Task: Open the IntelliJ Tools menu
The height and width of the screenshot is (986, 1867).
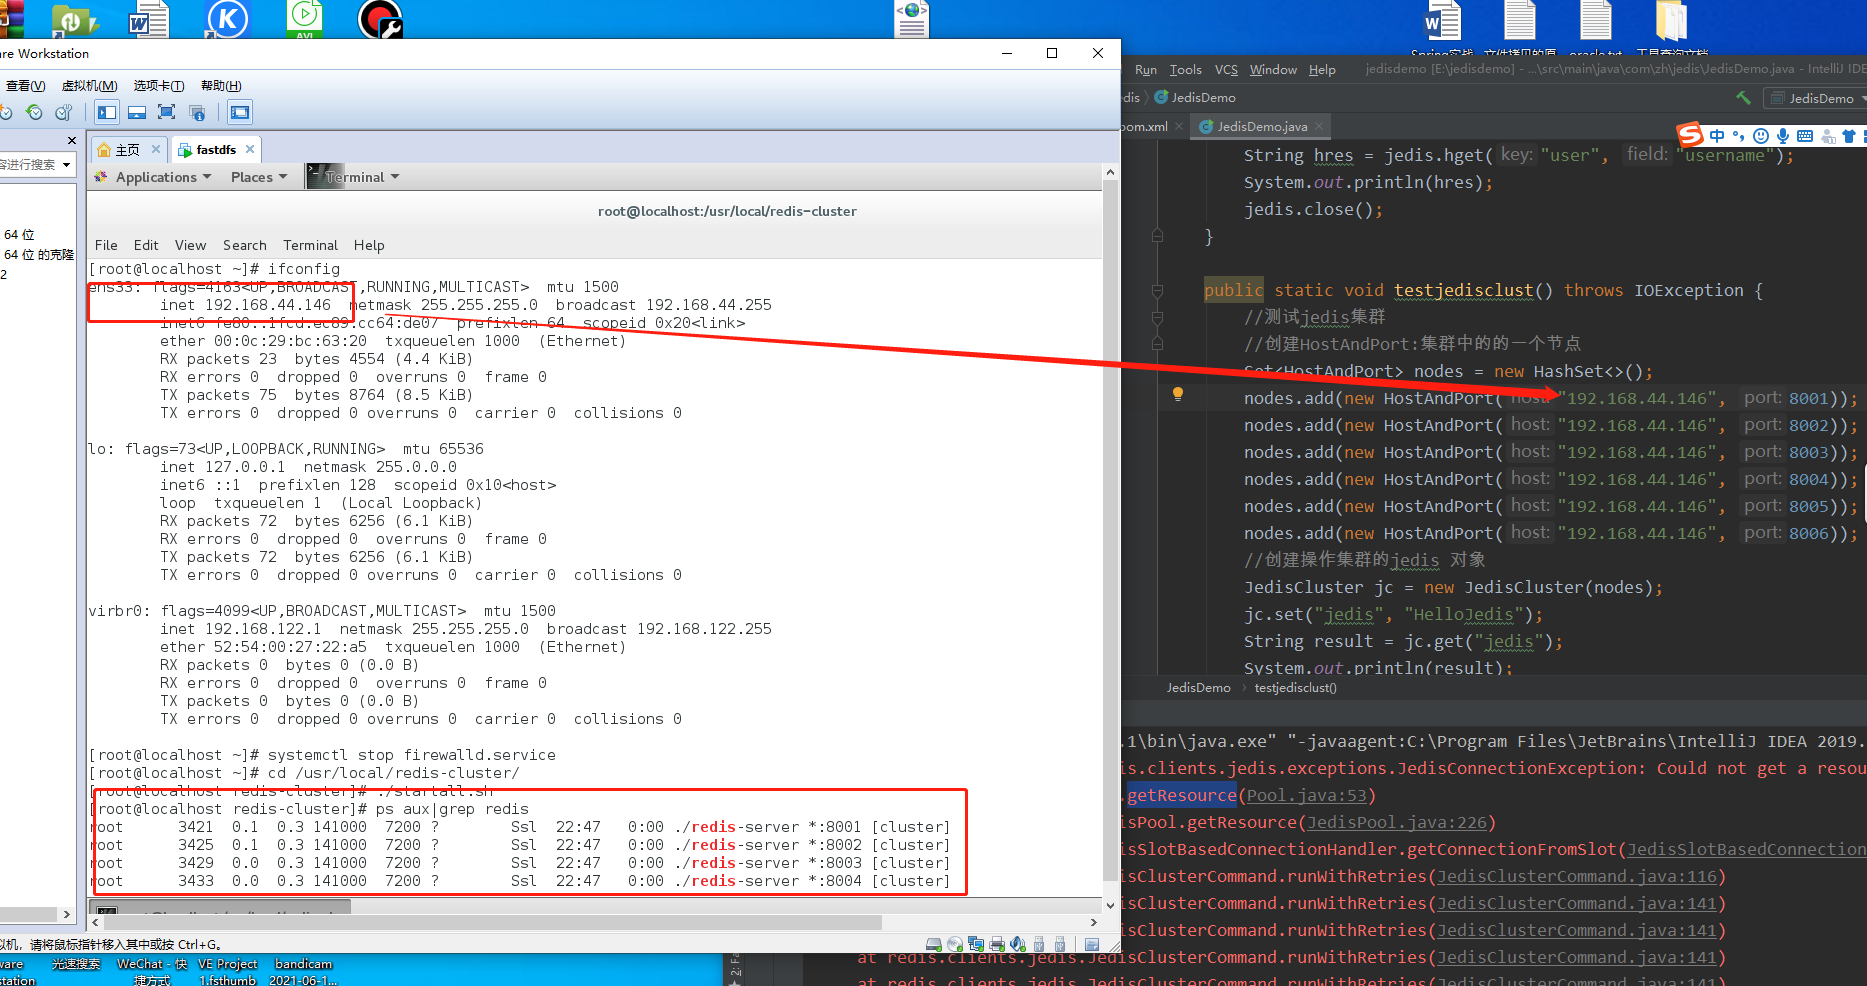Action: click(1186, 70)
